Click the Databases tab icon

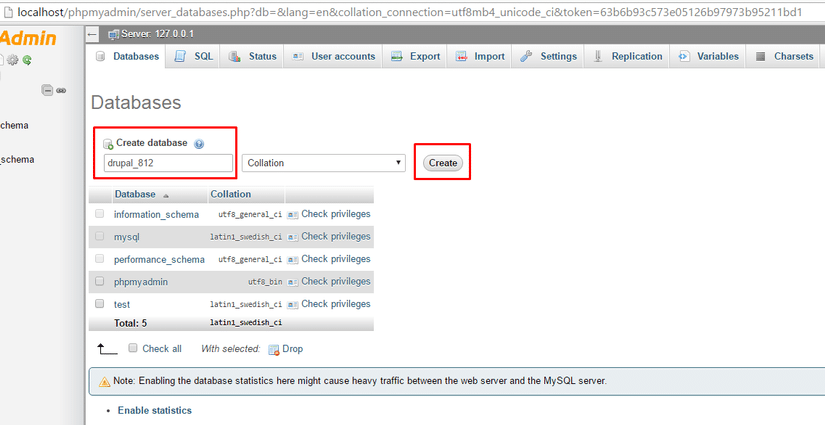pyautogui.click(x=100, y=56)
